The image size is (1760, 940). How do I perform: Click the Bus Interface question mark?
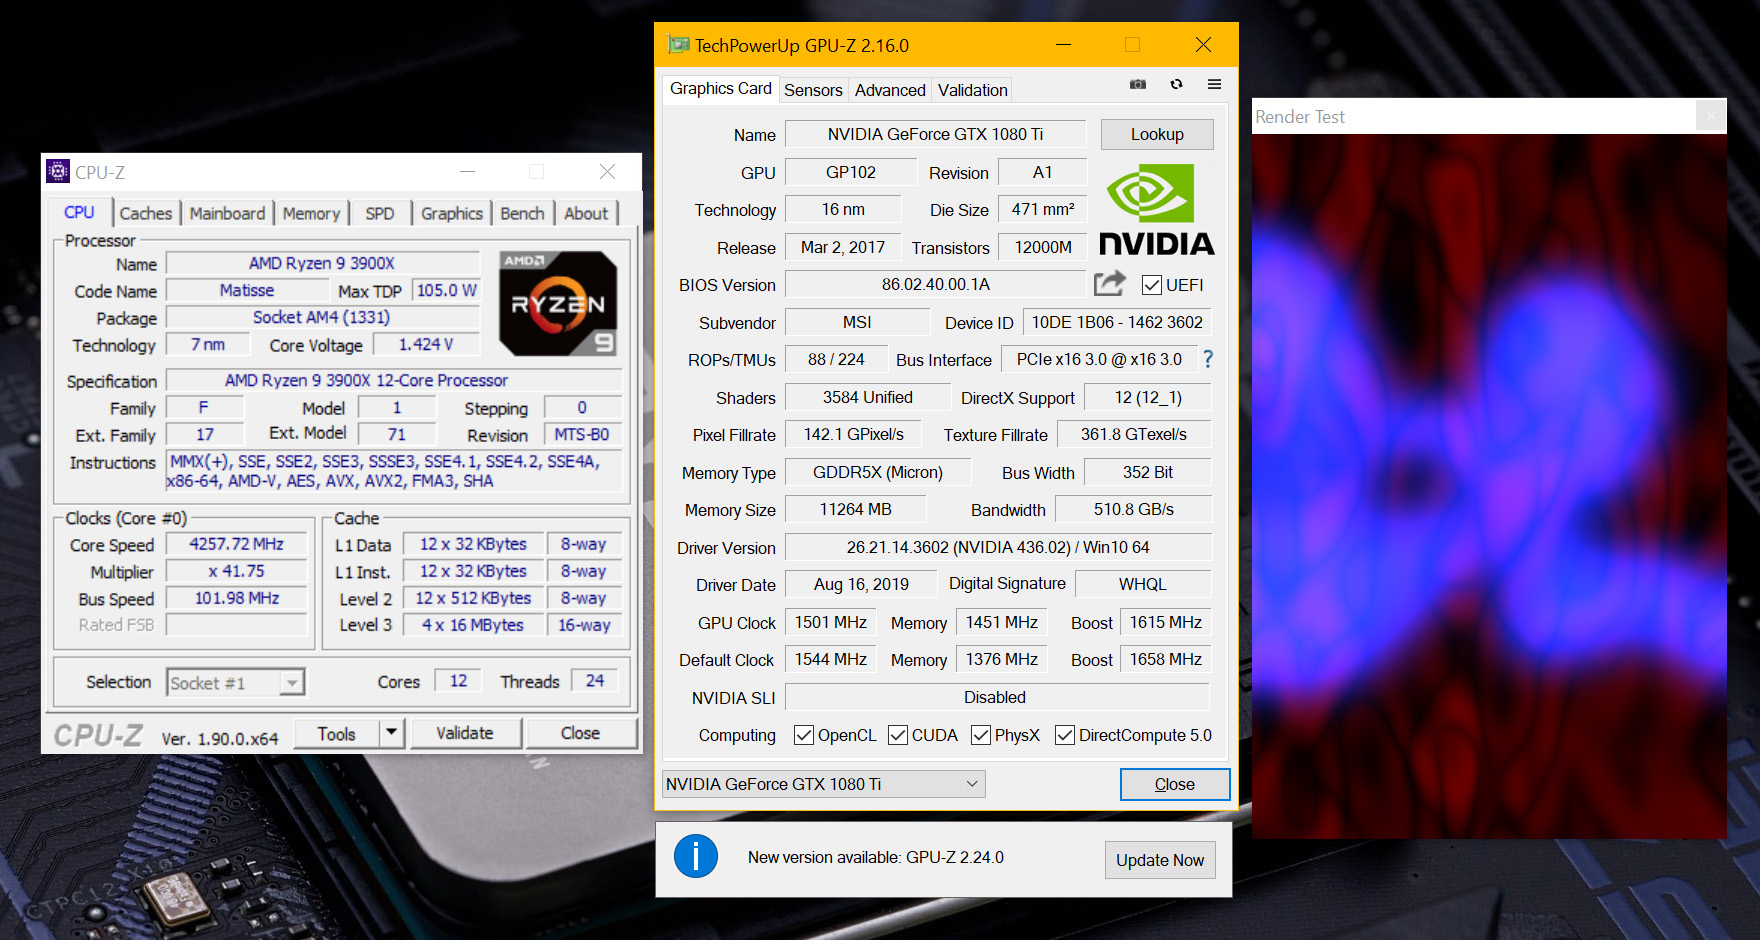coord(1208,359)
